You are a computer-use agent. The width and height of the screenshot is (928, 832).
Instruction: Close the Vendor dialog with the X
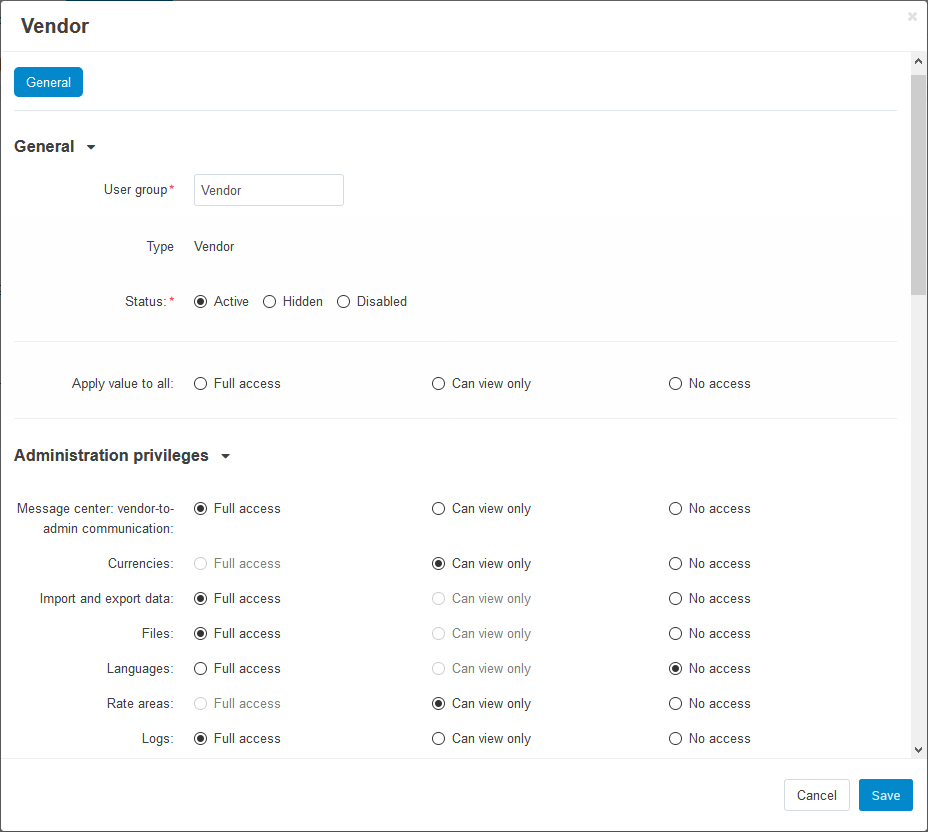tap(912, 17)
